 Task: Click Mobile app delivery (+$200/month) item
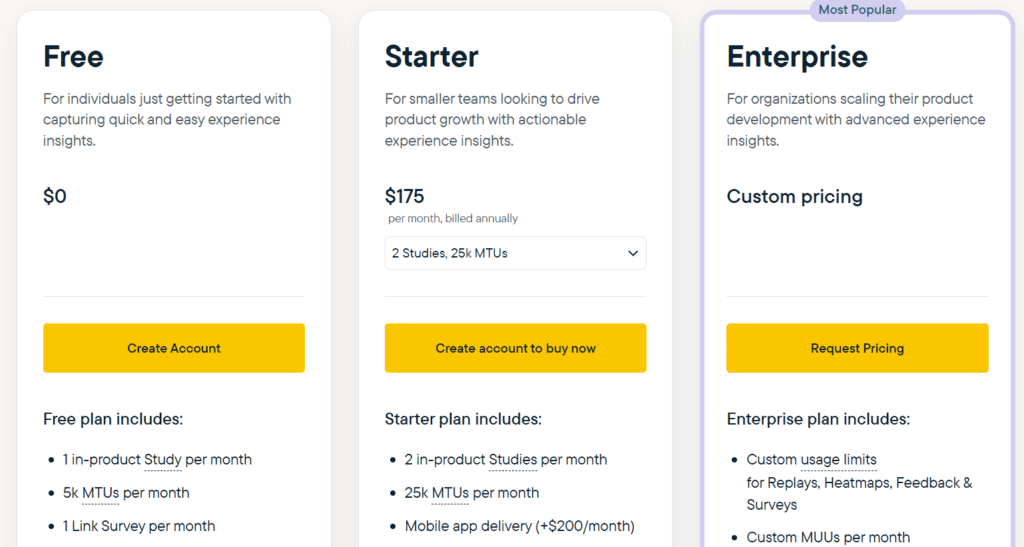point(519,526)
